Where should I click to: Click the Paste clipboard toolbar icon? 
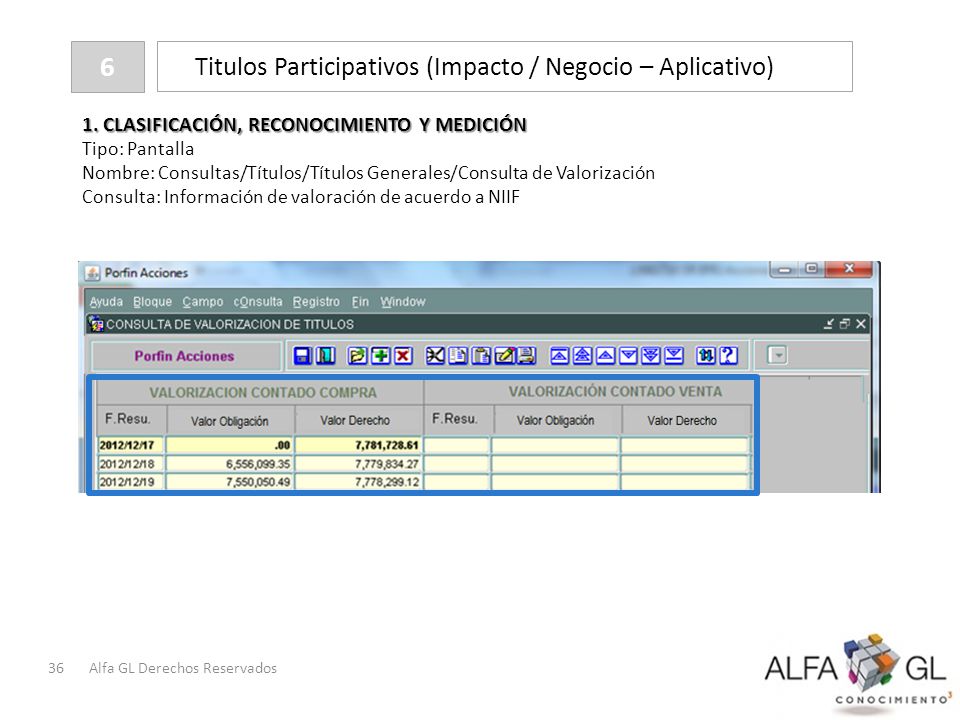(x=481, y=356)
